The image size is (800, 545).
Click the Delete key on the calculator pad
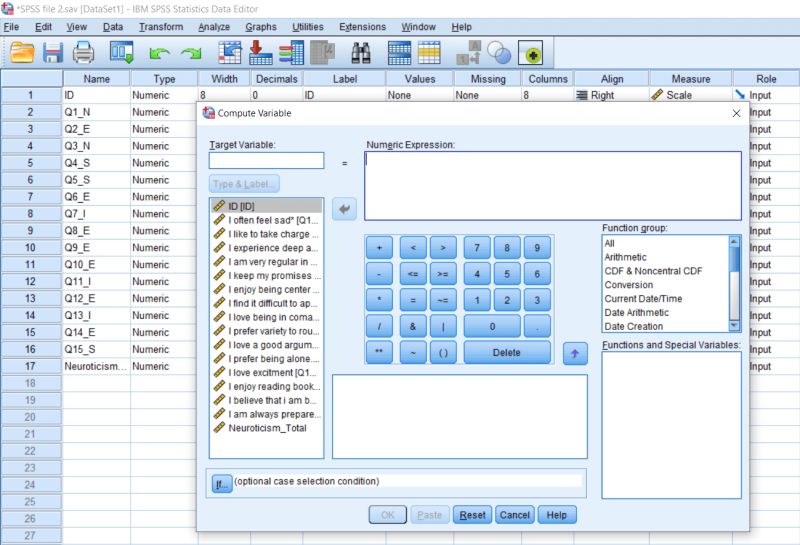(x=507, y=352)
